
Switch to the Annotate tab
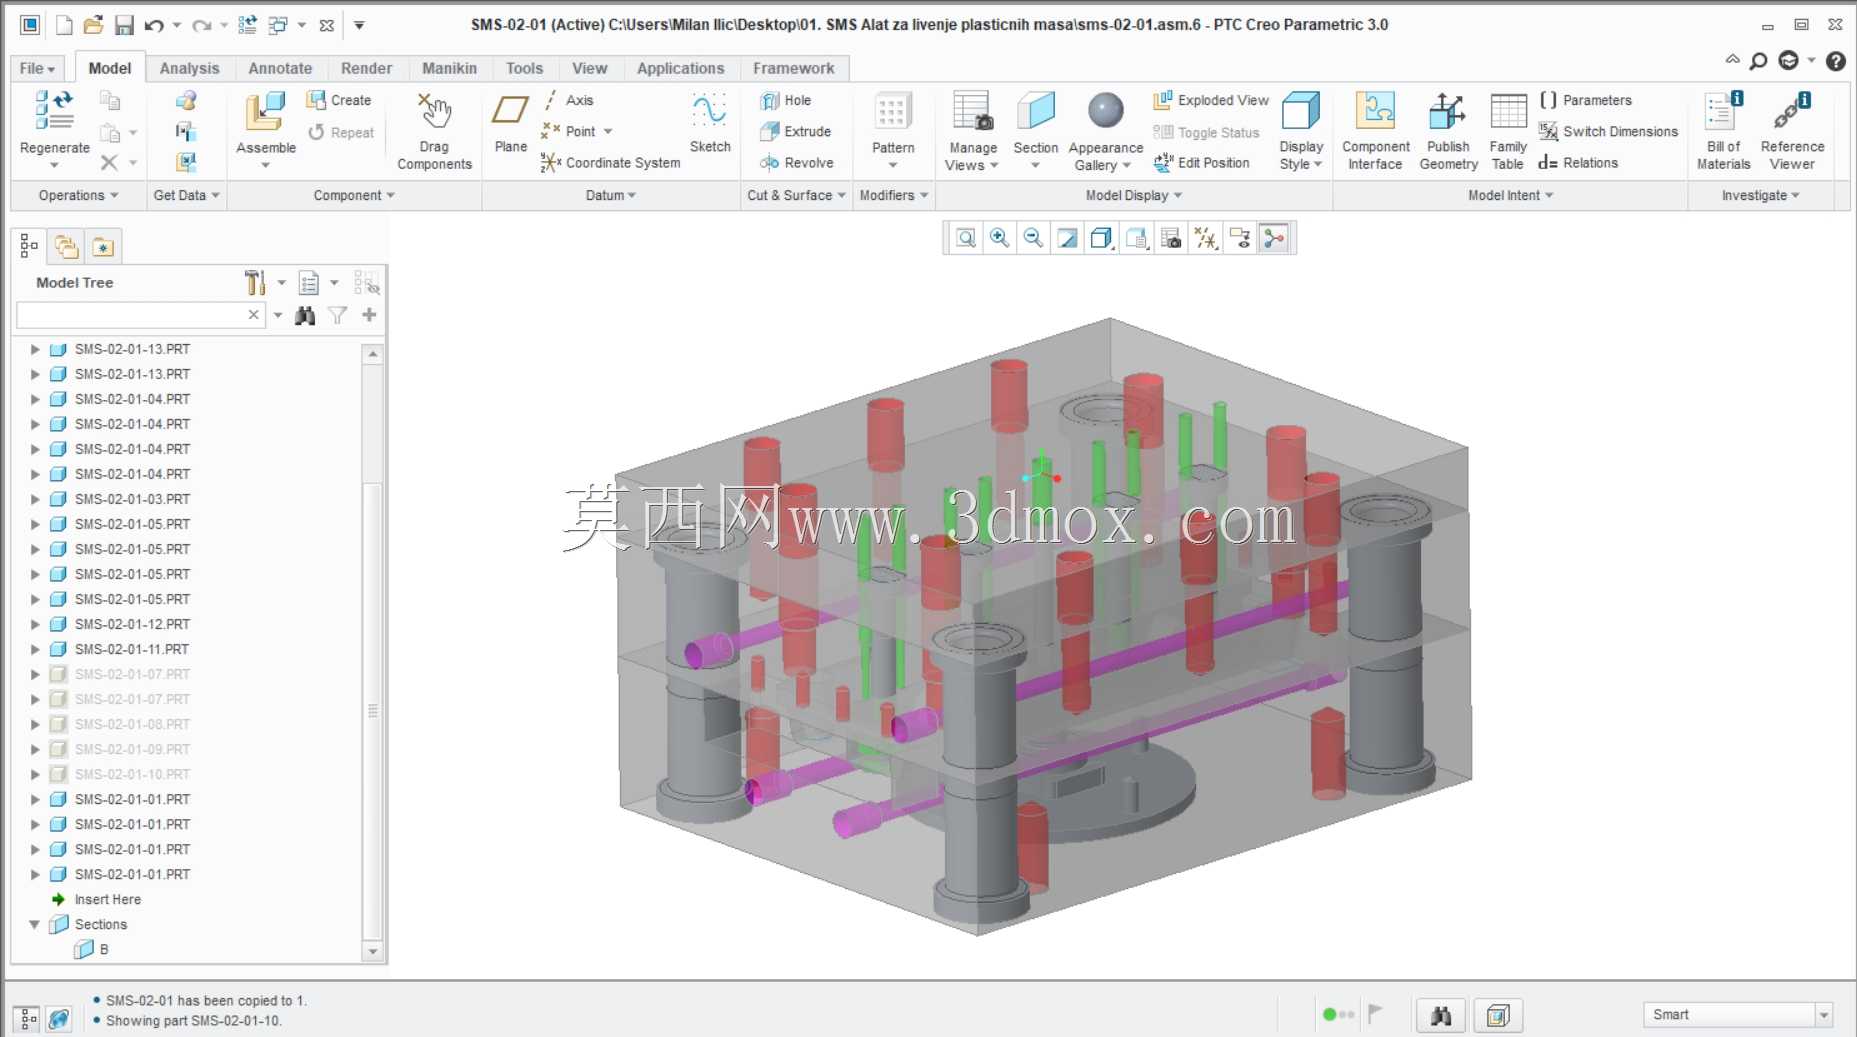coord(280,68)
